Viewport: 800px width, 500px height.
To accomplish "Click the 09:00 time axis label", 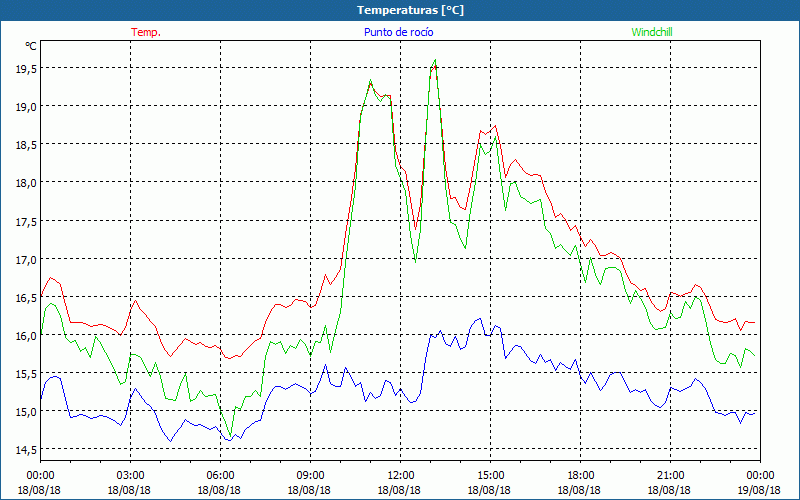I will 310,476.
